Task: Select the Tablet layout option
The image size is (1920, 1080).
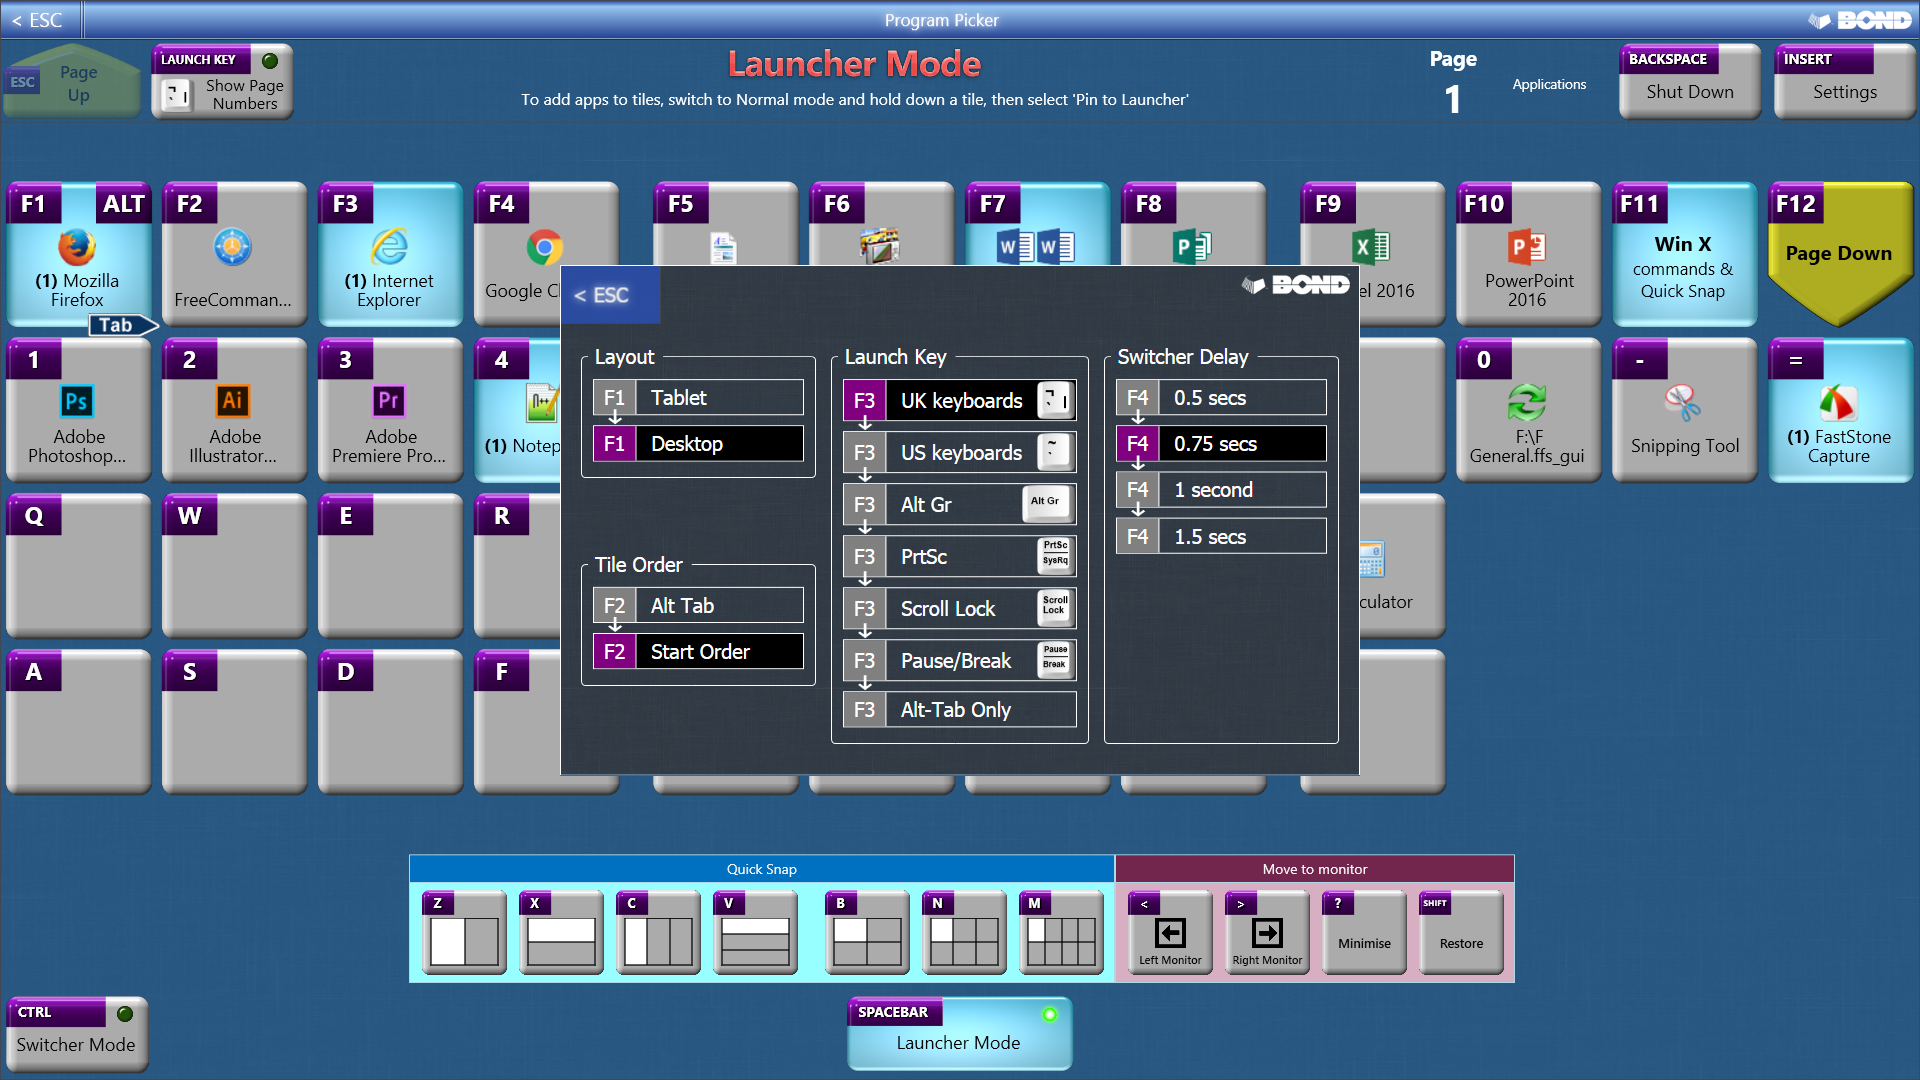Action: point(698,398)
